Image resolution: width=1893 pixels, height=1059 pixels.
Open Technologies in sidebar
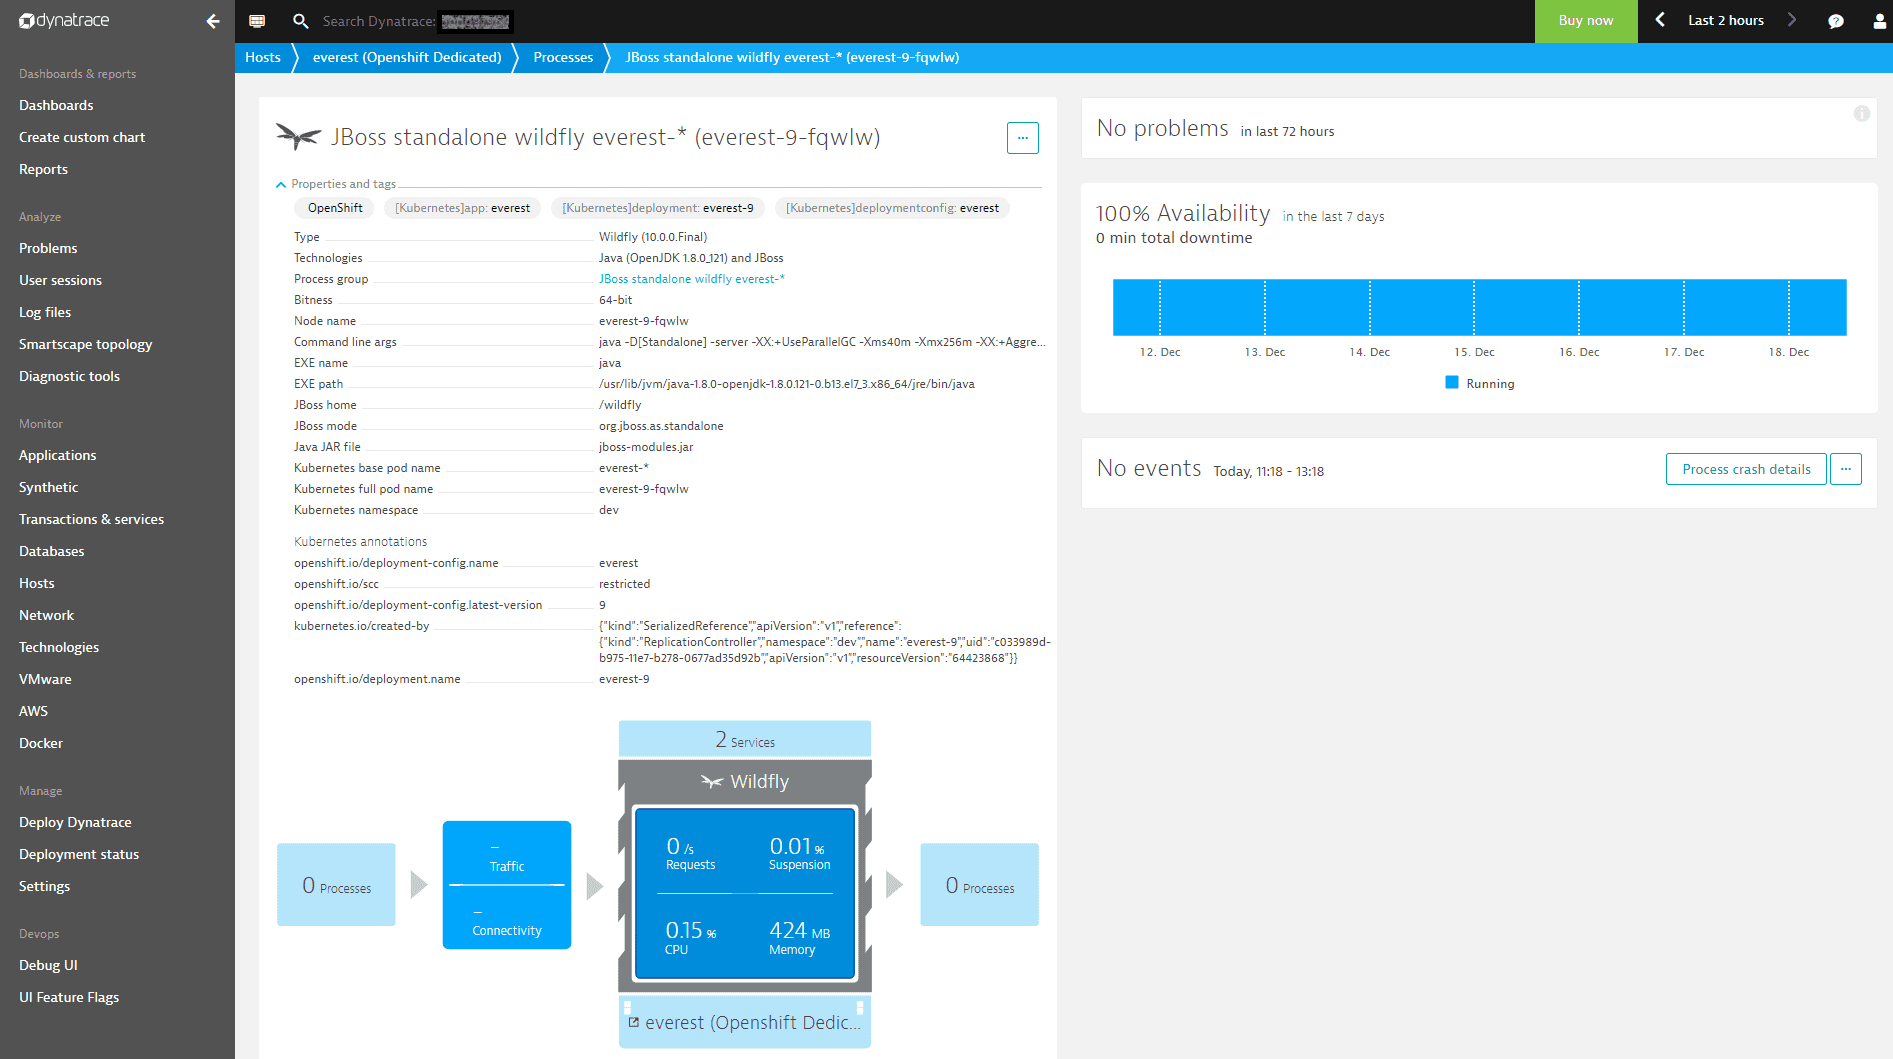59,647
